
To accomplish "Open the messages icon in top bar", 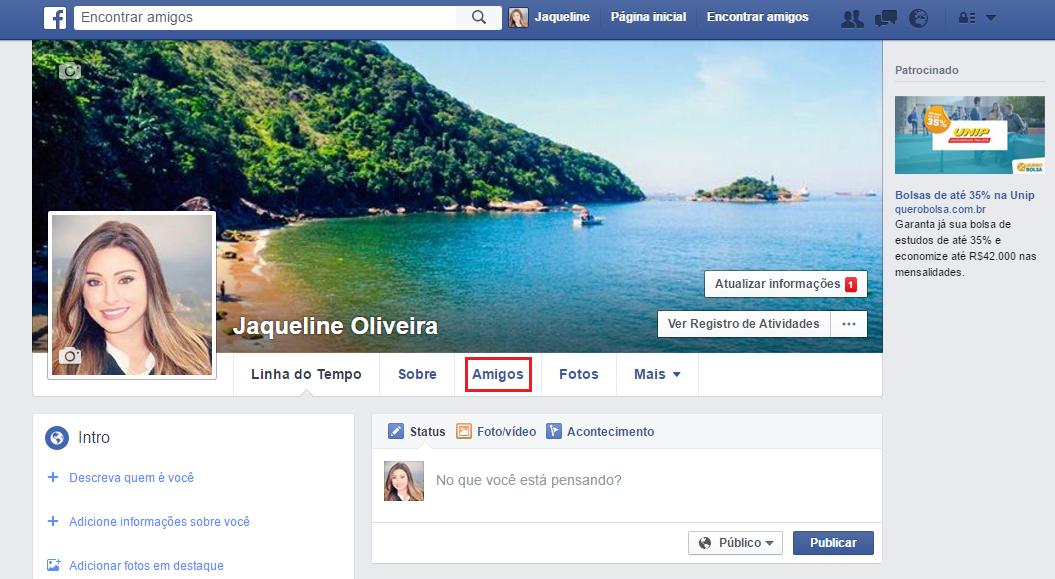I will pos(885,17).
